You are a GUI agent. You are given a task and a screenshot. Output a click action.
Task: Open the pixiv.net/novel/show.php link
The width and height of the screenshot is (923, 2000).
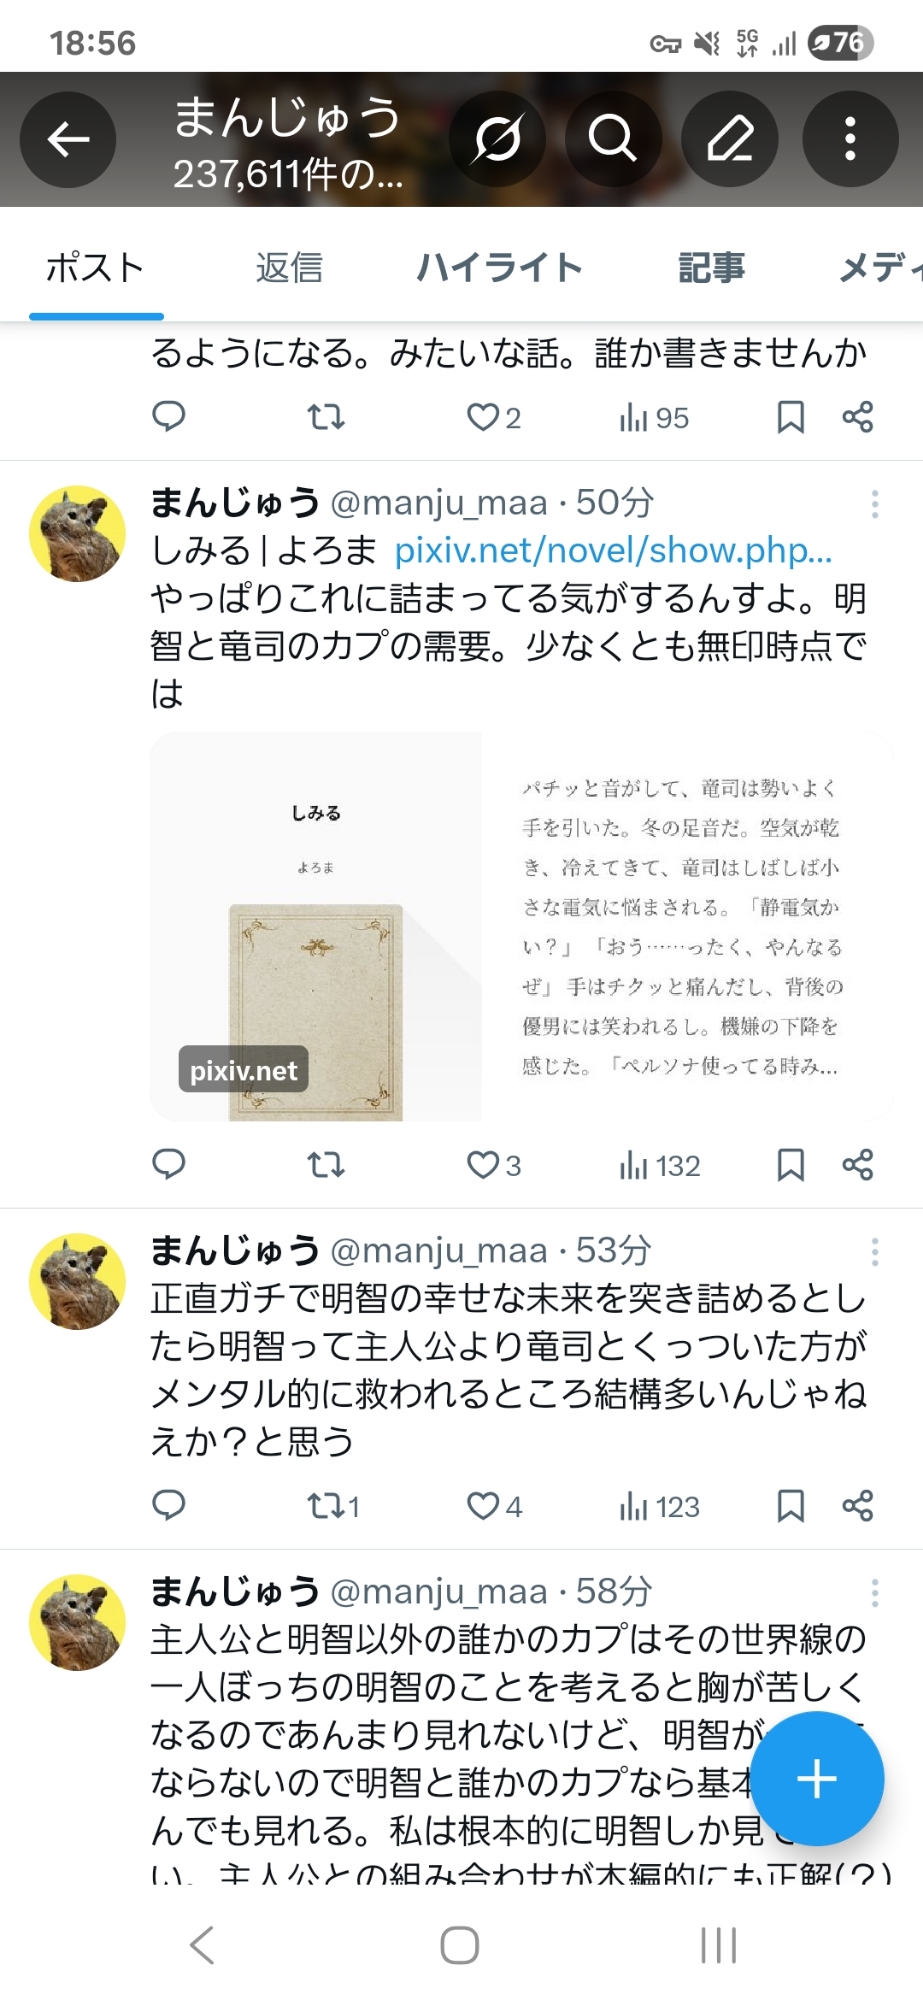pyautogui.click(x=613, y=550)
